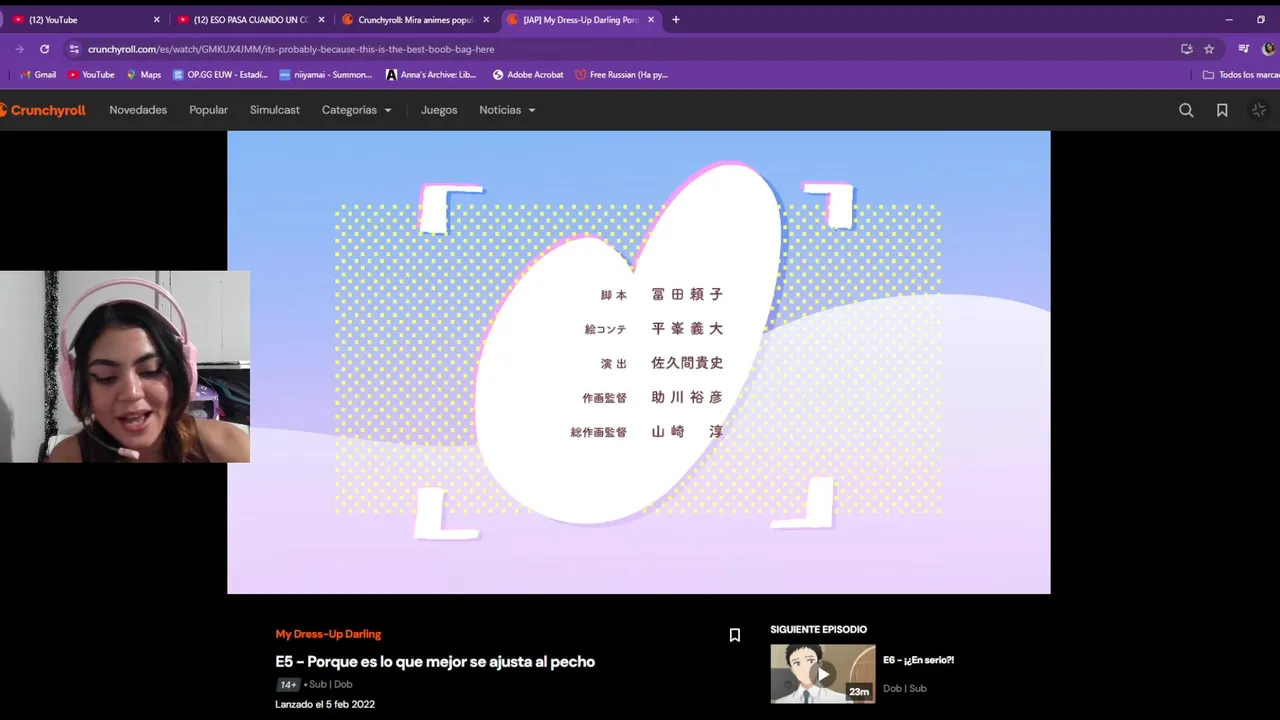
Task: Open the OP.GG EUW bookmark
Action: tap(220, 74)
